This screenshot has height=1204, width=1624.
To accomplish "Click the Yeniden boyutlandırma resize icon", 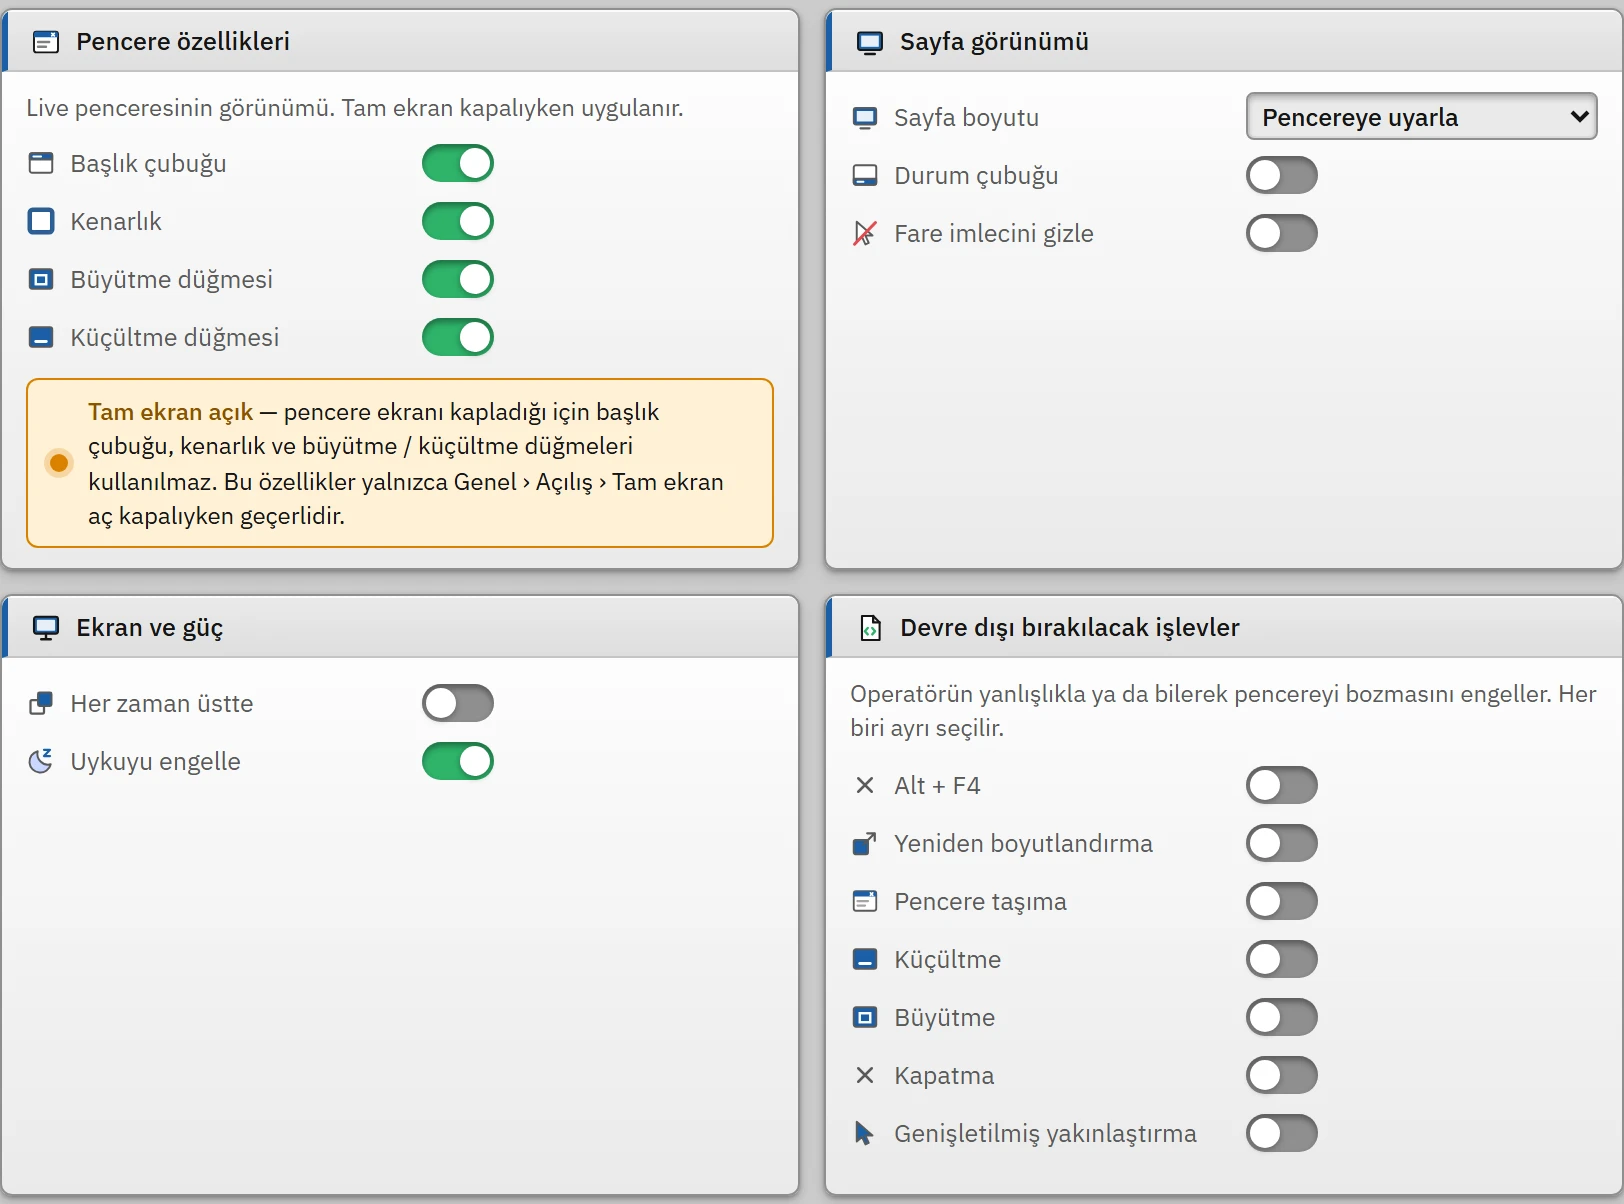I will click(x=865, y=843).
